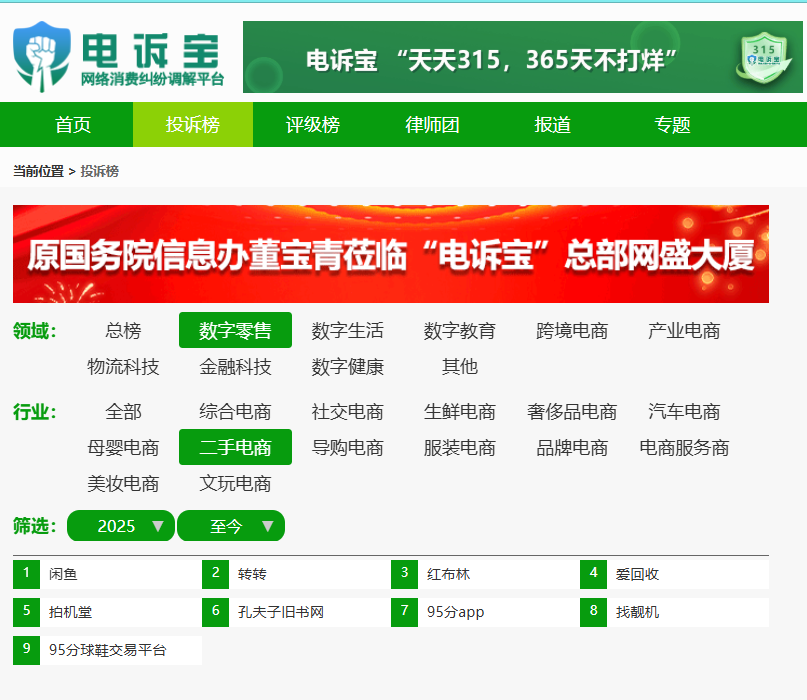Open the 投诉榜 navigation tab
The image size is (807, 700).
[x=193, y=125]
